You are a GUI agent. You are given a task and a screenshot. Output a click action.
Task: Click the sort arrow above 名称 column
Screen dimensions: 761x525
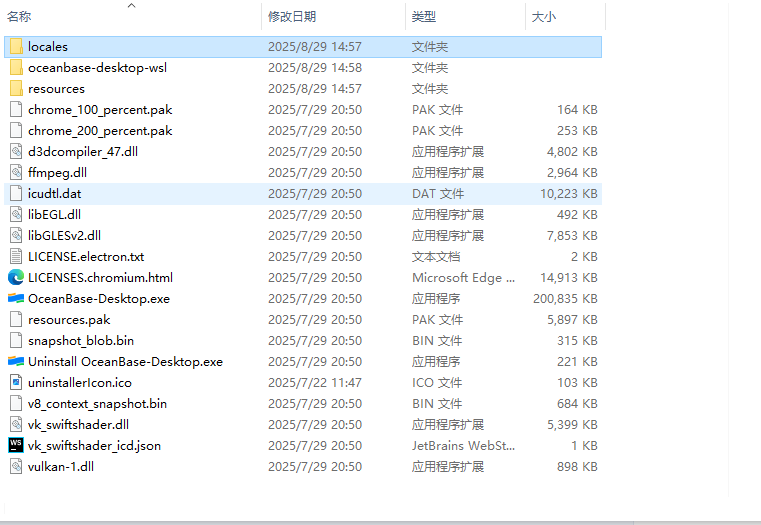click(x=132, y=5)
